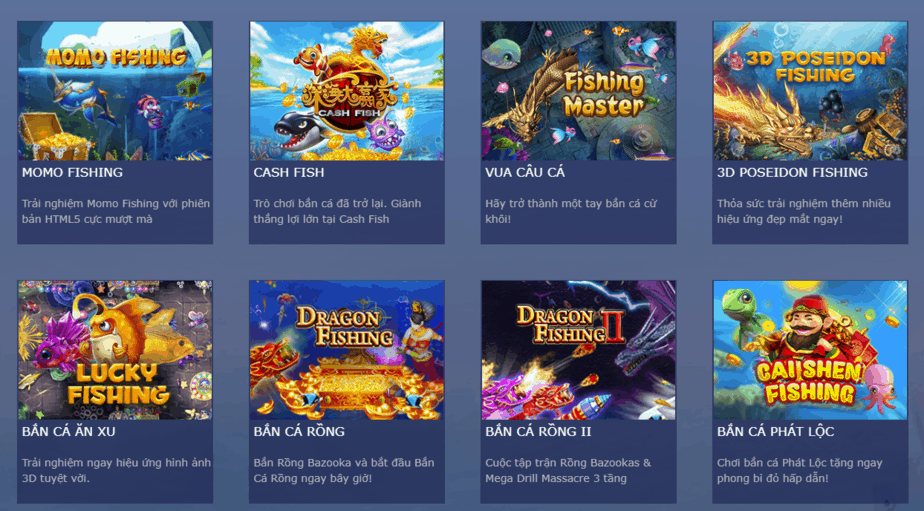The height and width of the screenshot is (511, 924).
Task: Click the VUA CÂU CÁ title
Action: point(525,172)
